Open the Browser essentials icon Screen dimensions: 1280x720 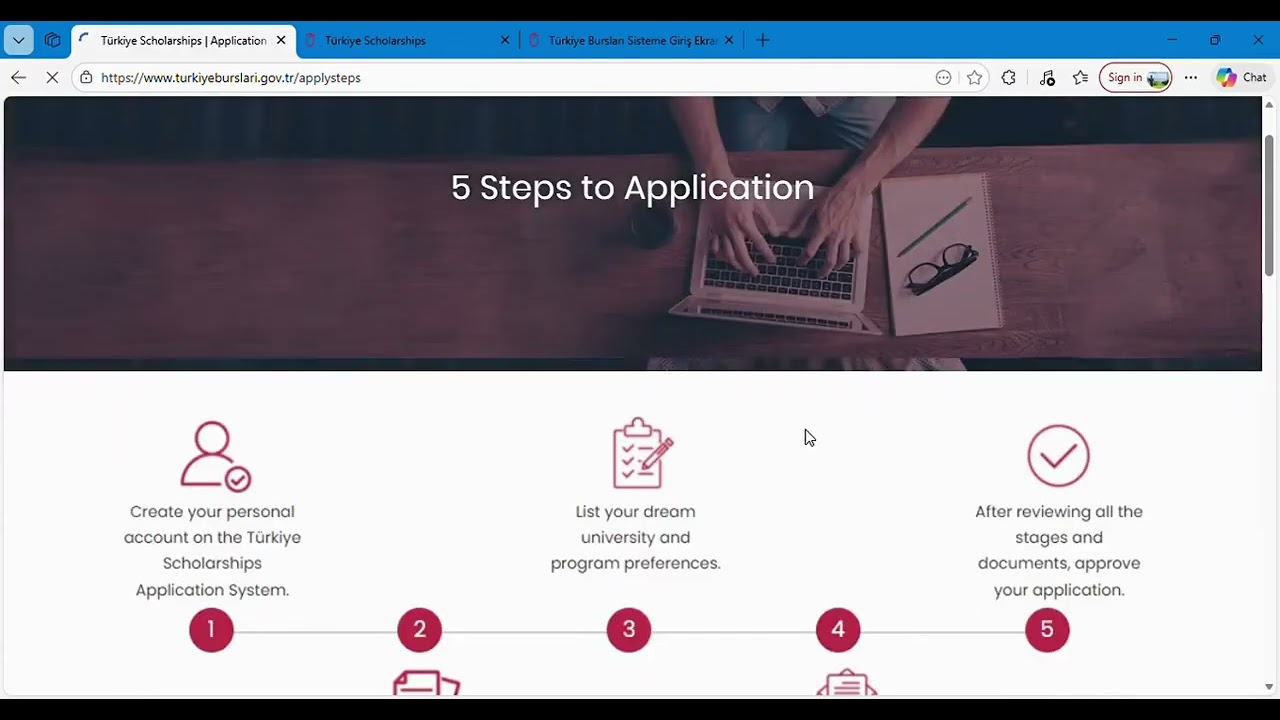tap(1047, 77)
